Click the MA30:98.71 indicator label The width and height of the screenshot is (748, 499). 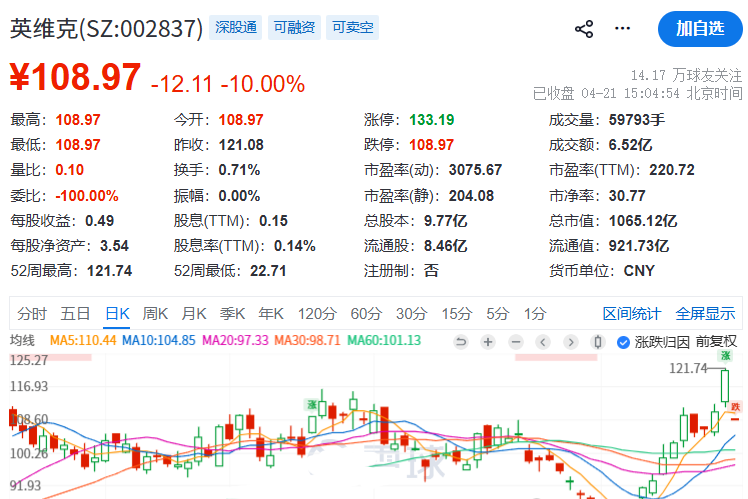click(x=307, y=341)
